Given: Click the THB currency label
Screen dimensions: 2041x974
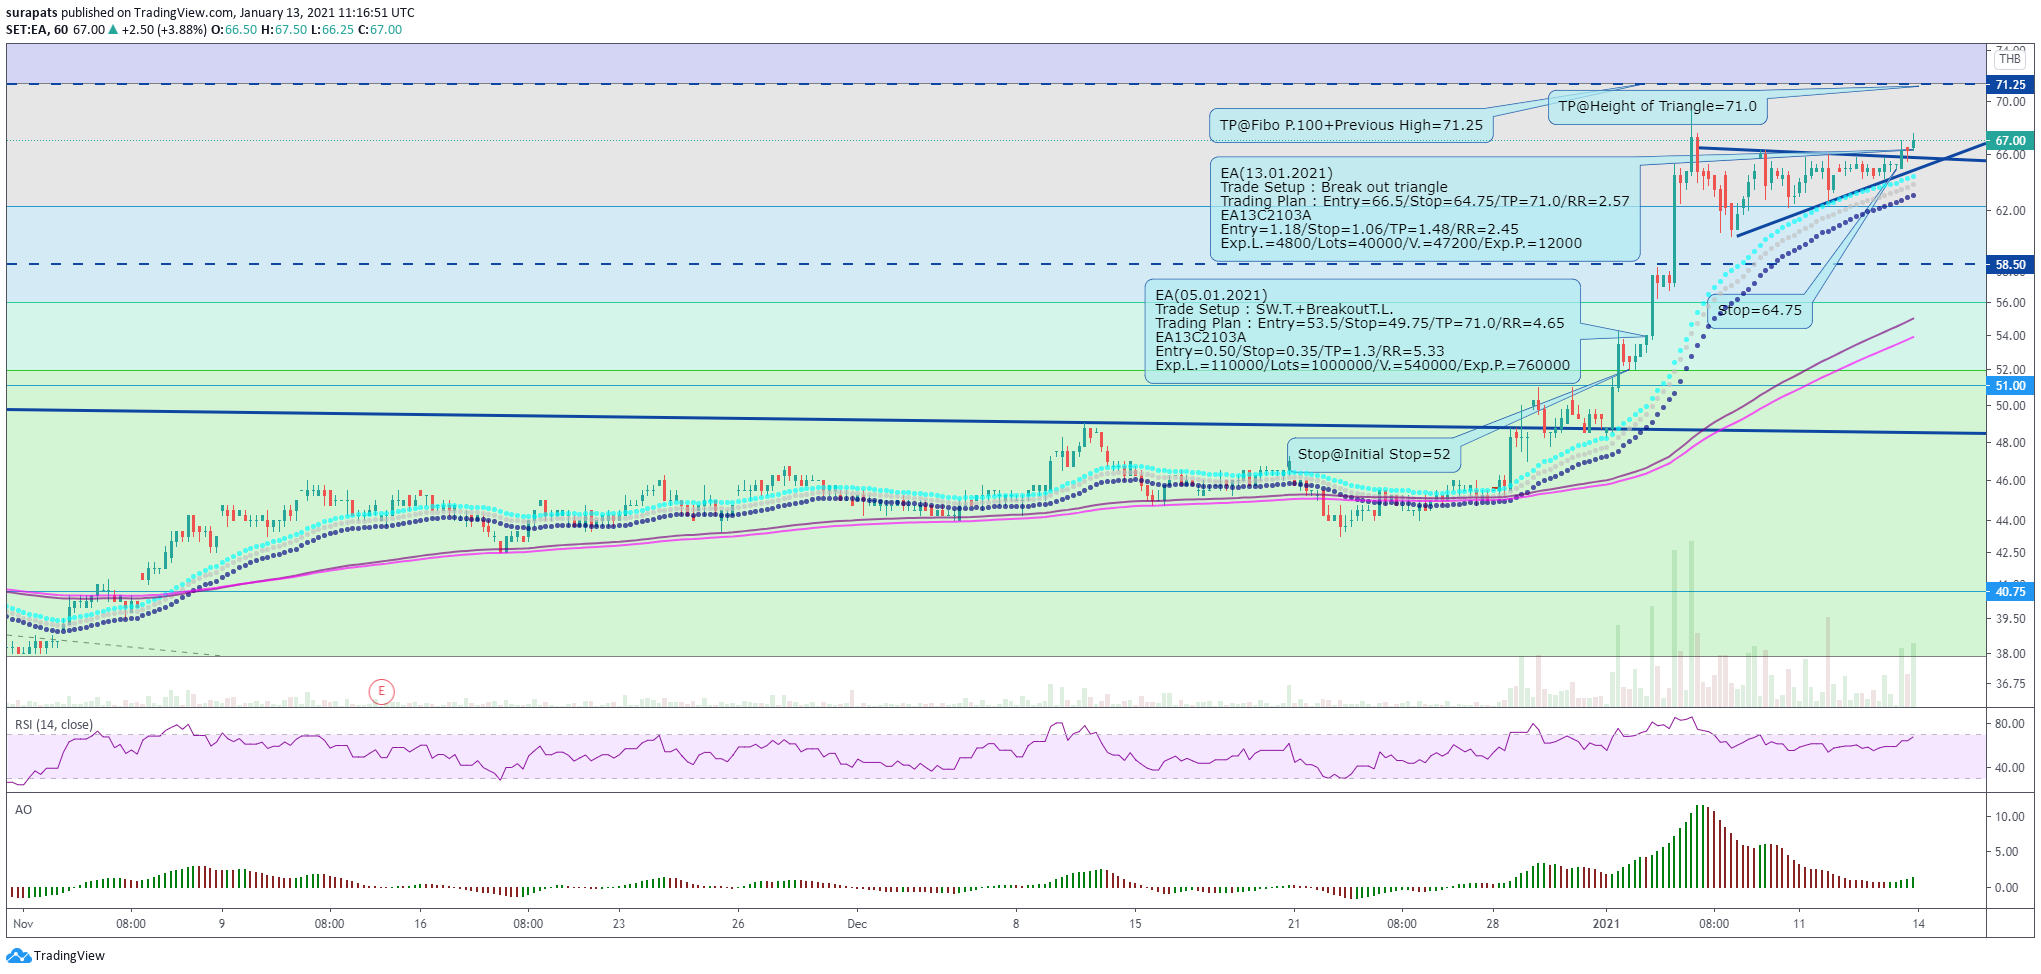Looking at the screenshot, I should pyautogui.click(x=2010, y=59).
